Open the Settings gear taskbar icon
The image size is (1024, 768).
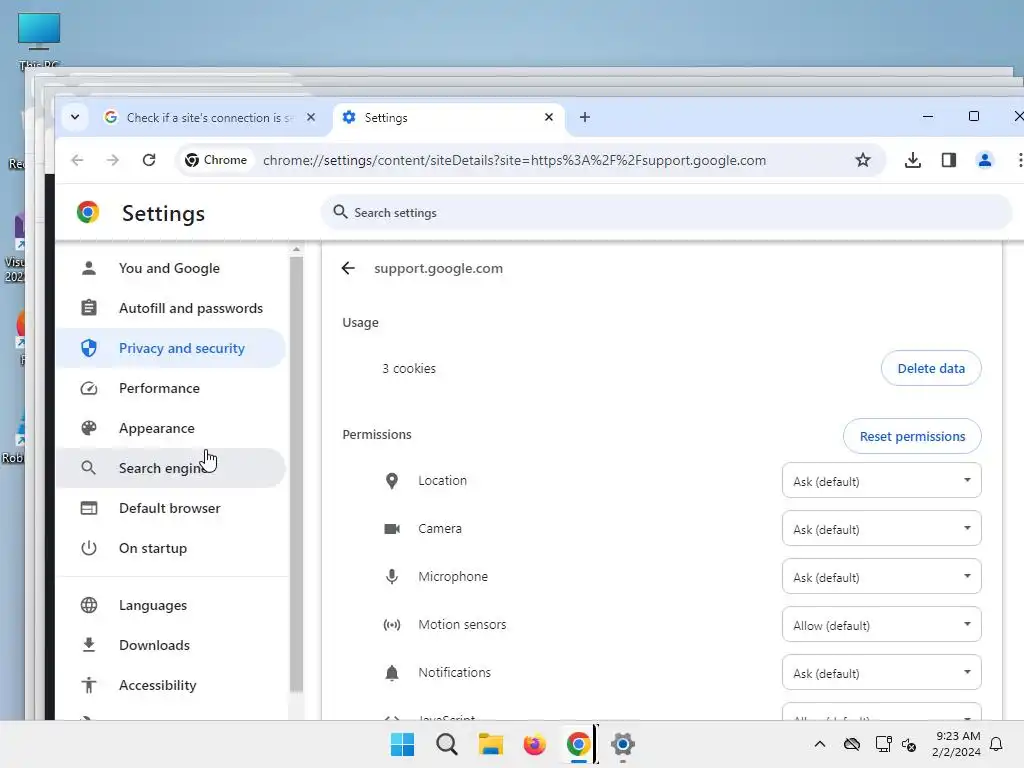623,744
